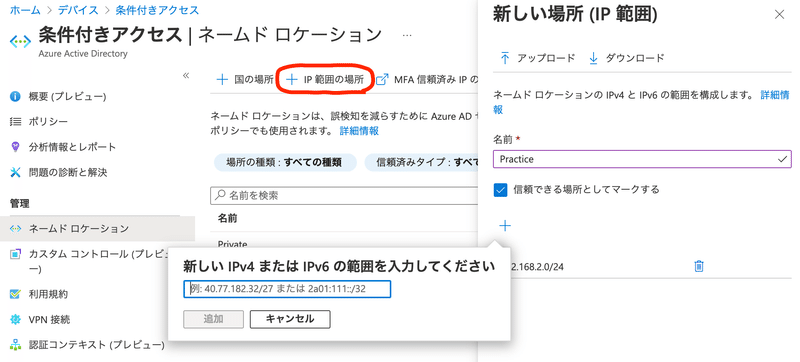Click the lightbulb icon beside 分析情報とレポート
800x362 pixels.
15,147
